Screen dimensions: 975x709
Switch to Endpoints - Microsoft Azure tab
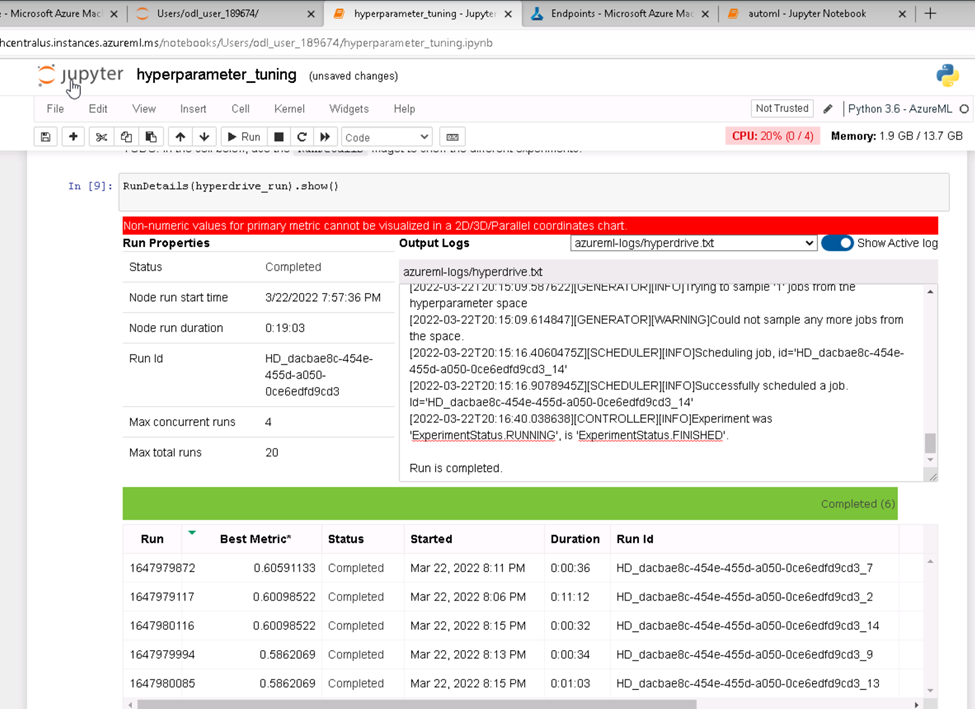pyautogui.click(x=619, y=14)
